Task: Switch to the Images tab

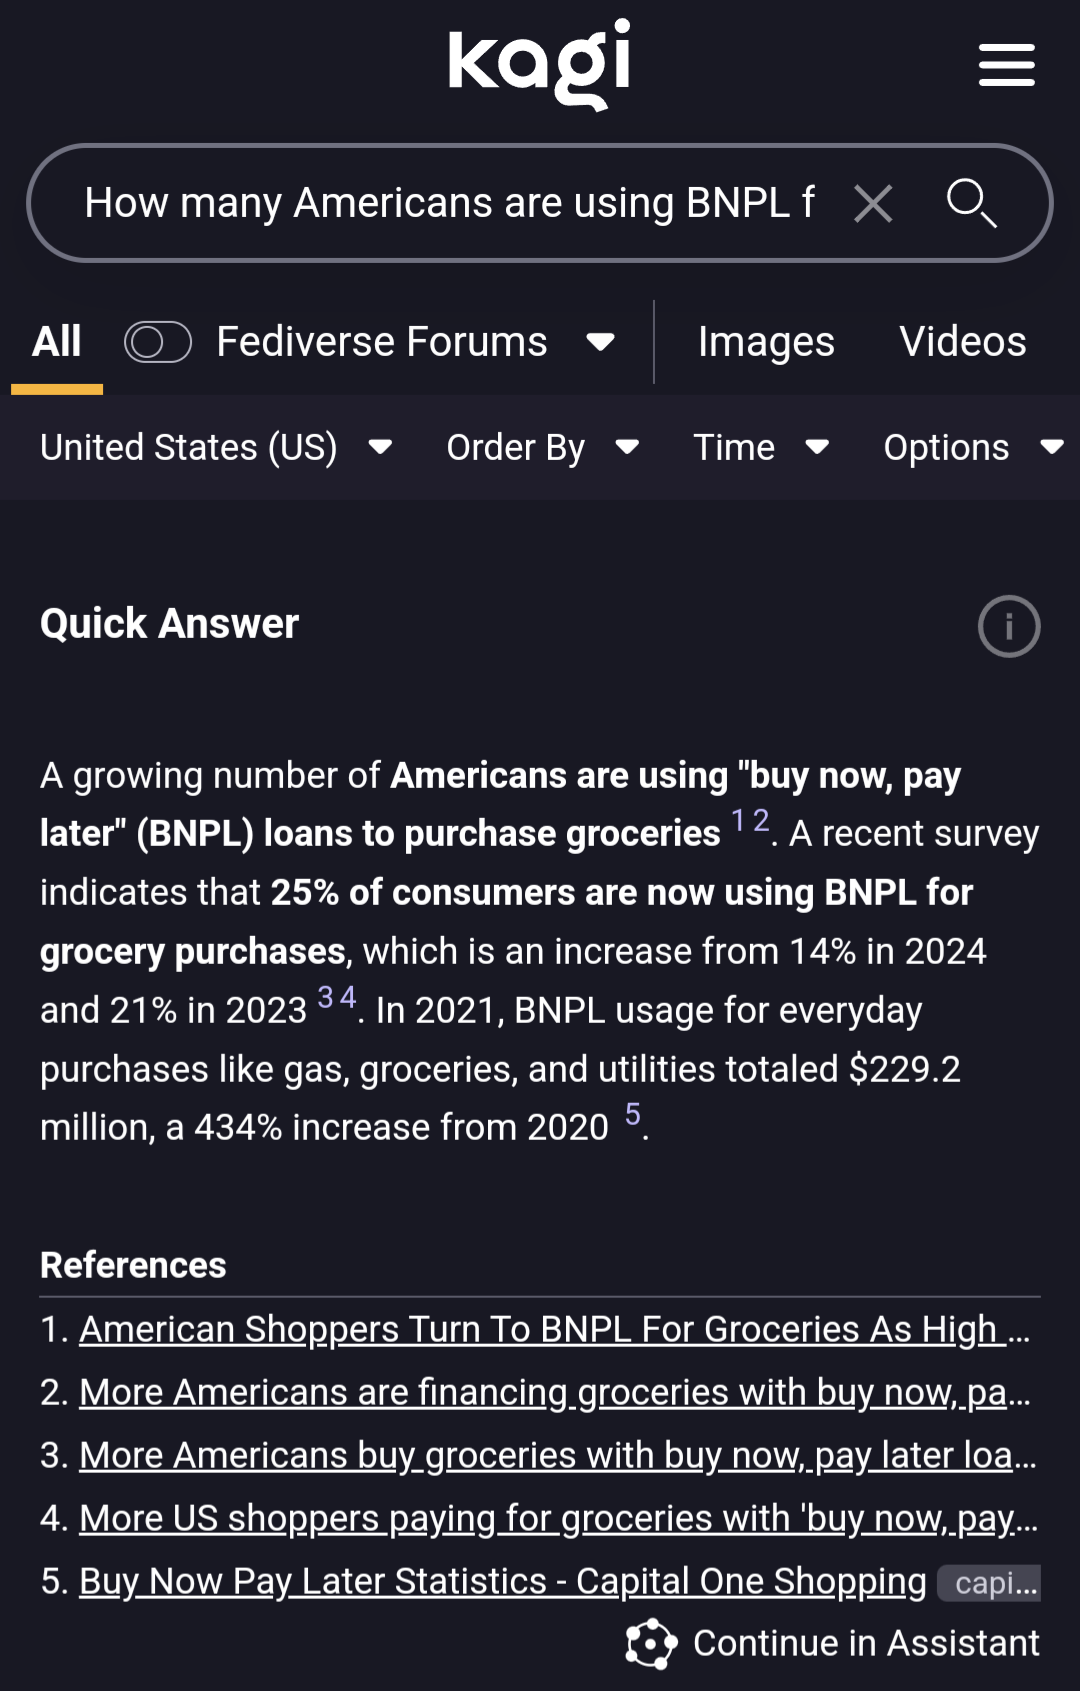Action: click(x=766, y=342)
